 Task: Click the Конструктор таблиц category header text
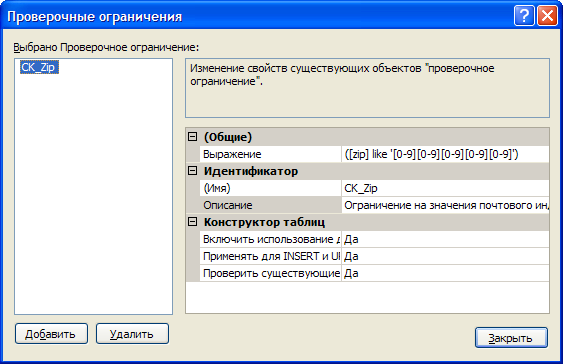264,222
